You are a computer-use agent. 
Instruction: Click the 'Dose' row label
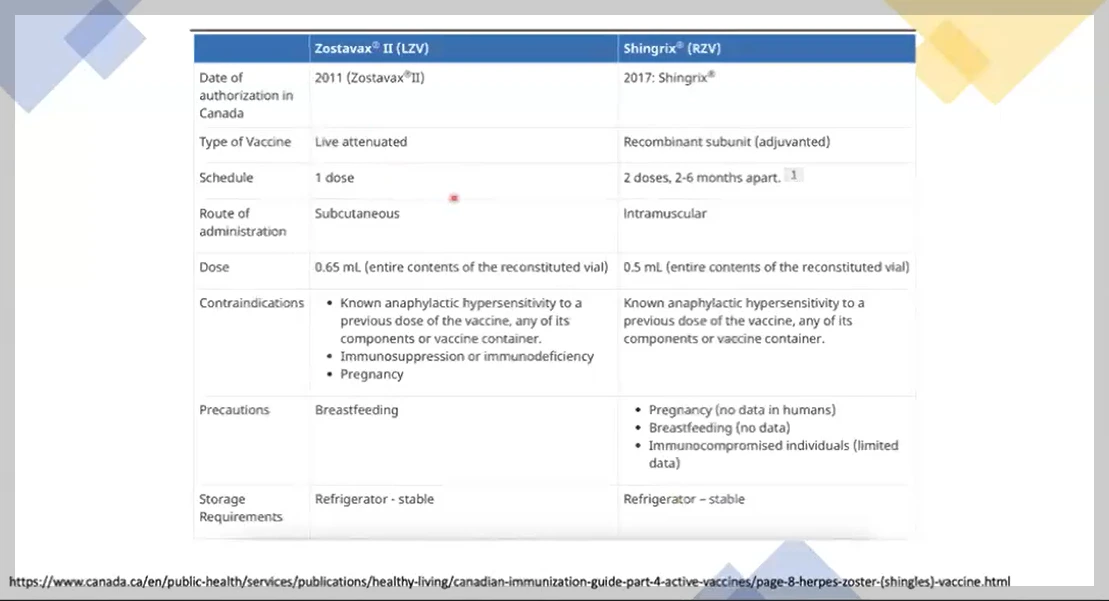pos(214,267)
